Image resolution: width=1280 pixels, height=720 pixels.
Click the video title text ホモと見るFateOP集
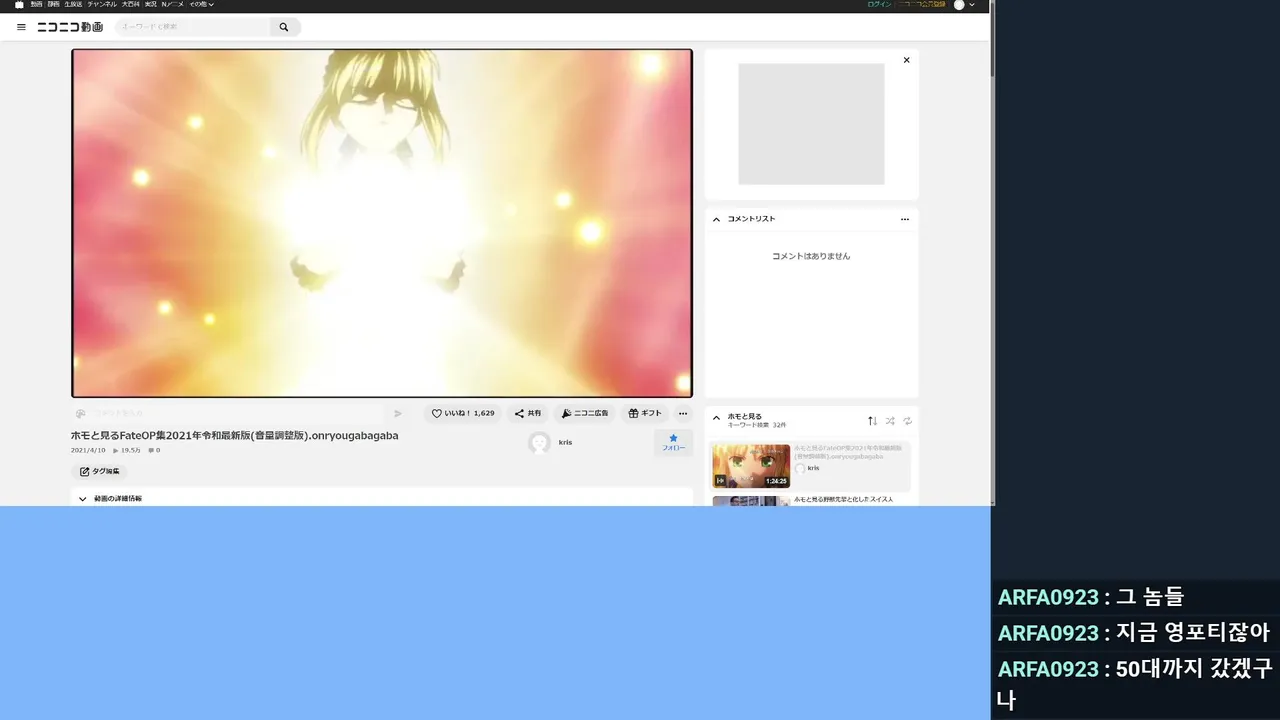[234, 436]
